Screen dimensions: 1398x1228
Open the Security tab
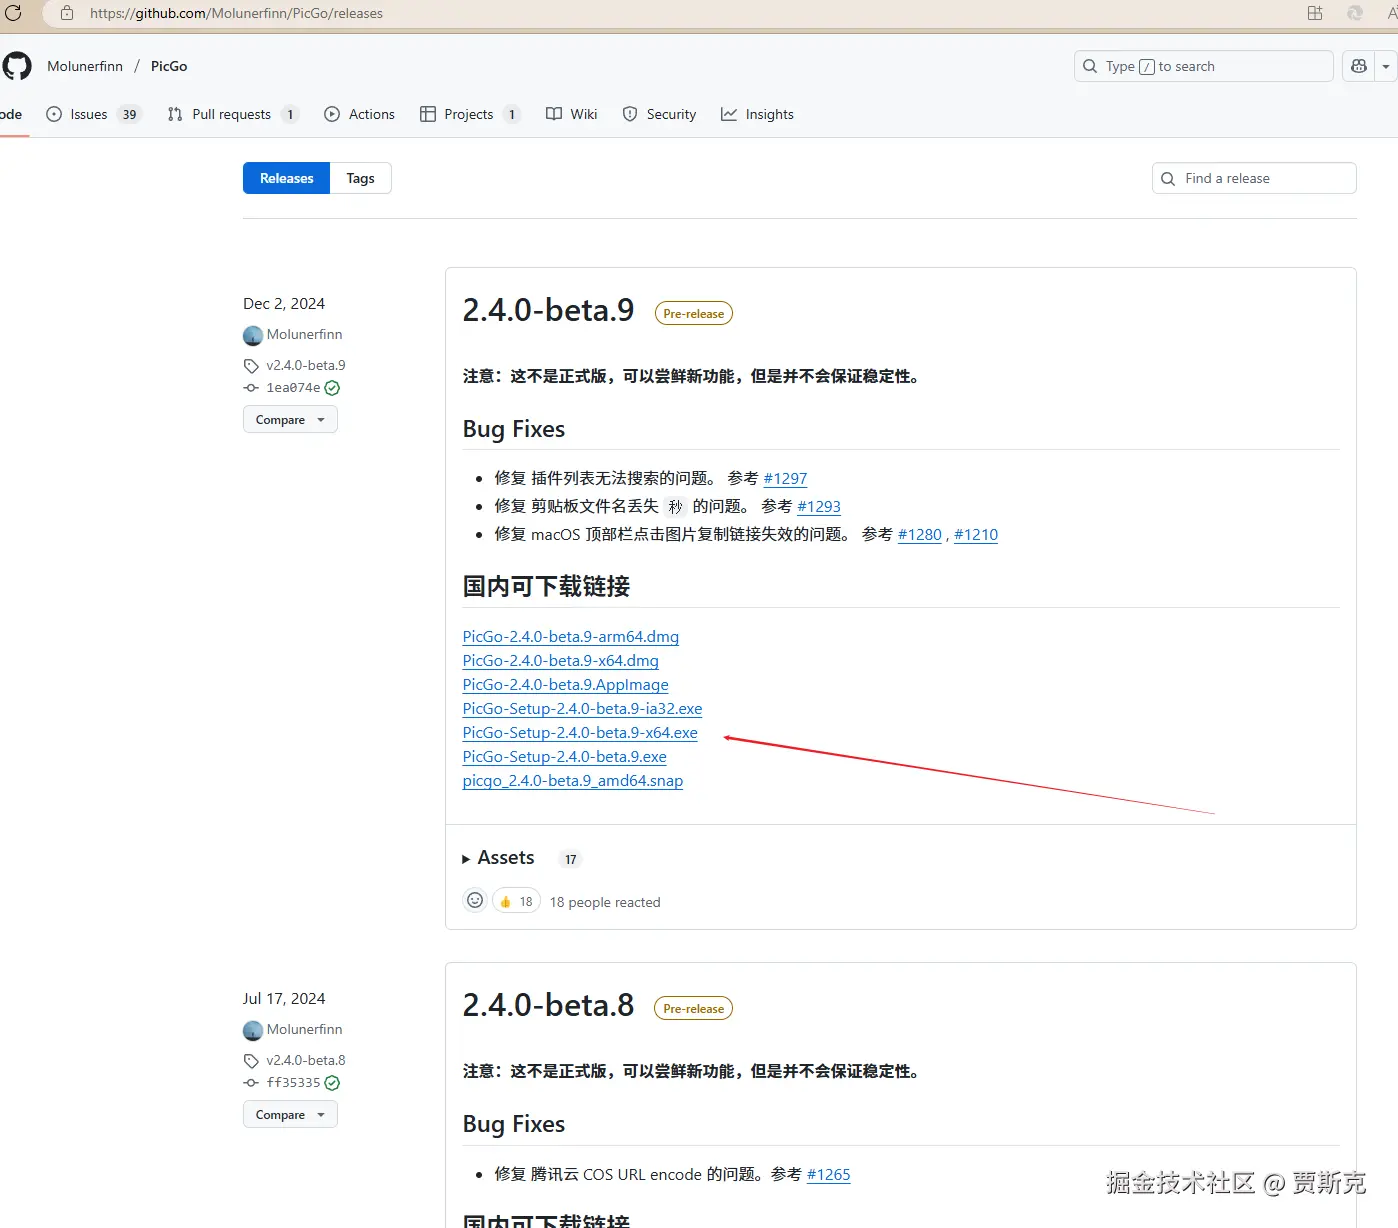(x=659, y=114)
